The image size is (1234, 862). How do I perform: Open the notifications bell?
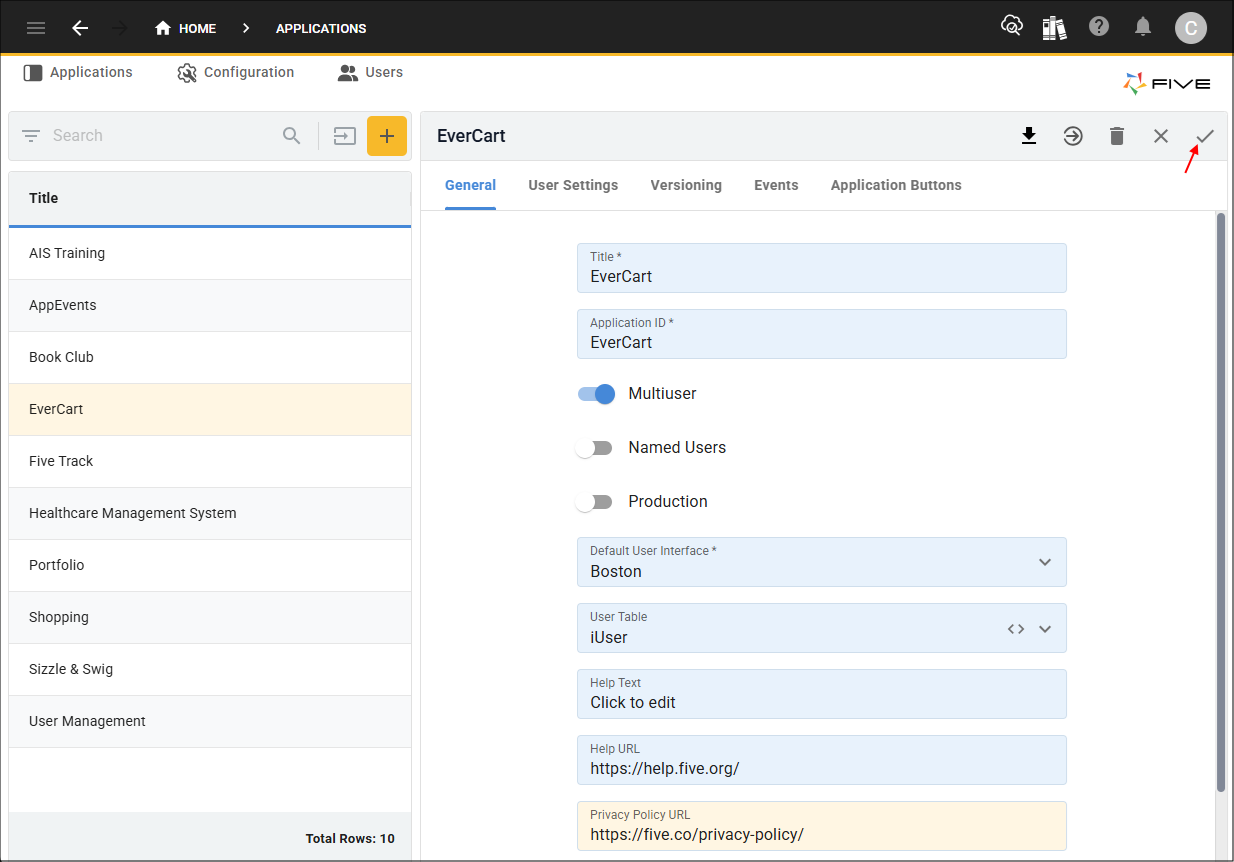1143,27
